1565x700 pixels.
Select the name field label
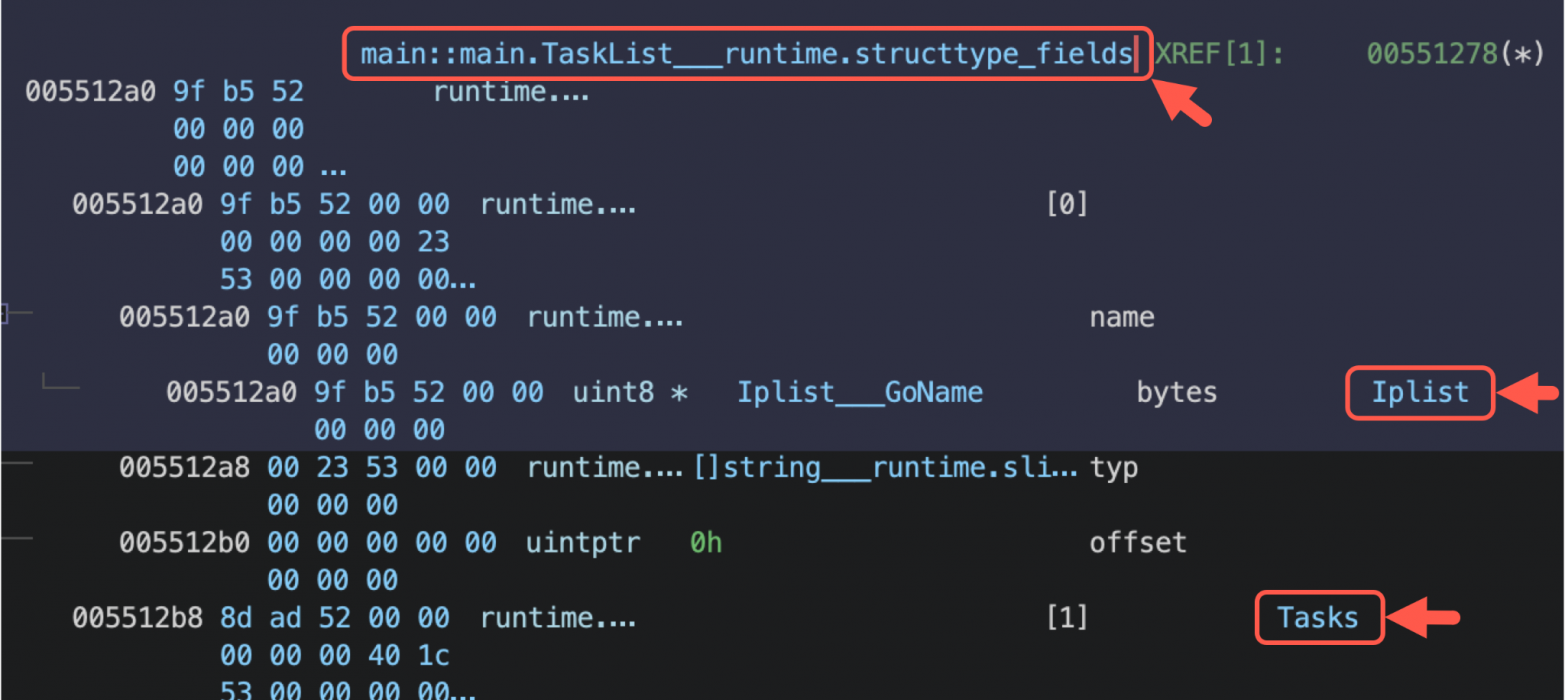point(1121,318)
